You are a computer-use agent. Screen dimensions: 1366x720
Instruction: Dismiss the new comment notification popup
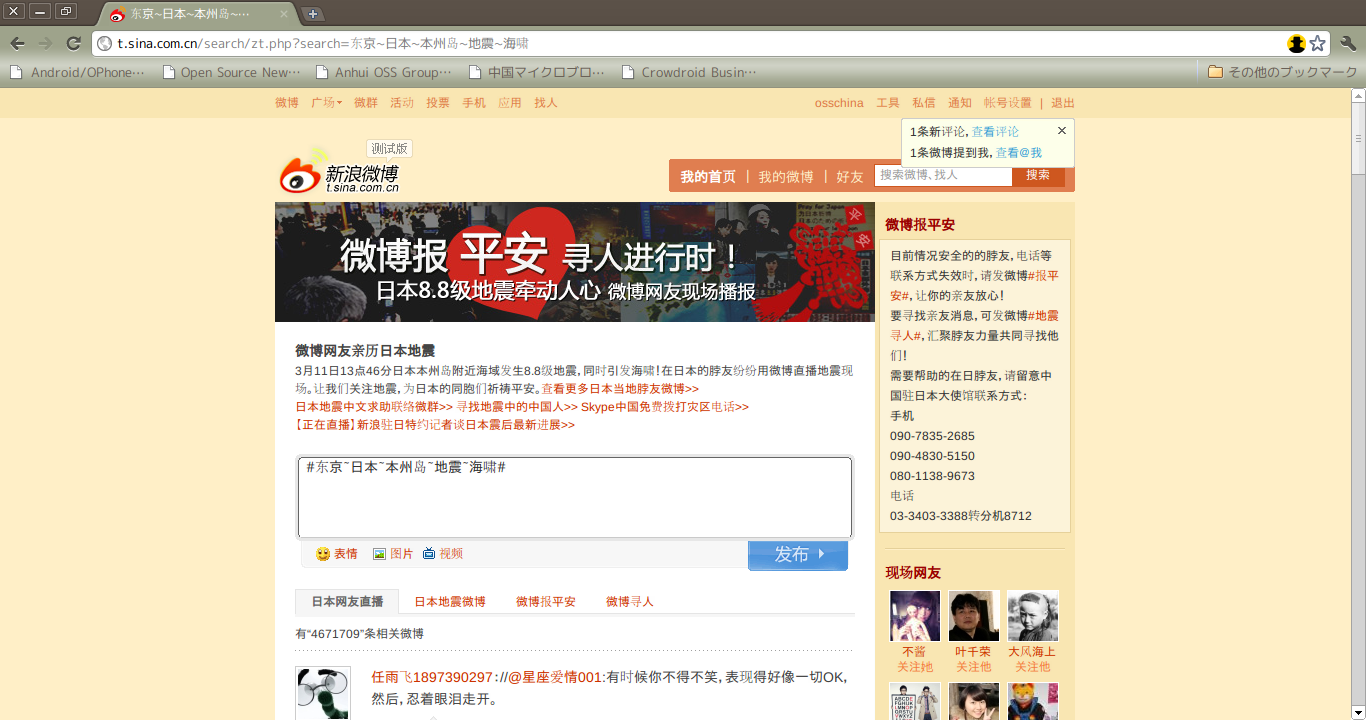(1062, 130)
